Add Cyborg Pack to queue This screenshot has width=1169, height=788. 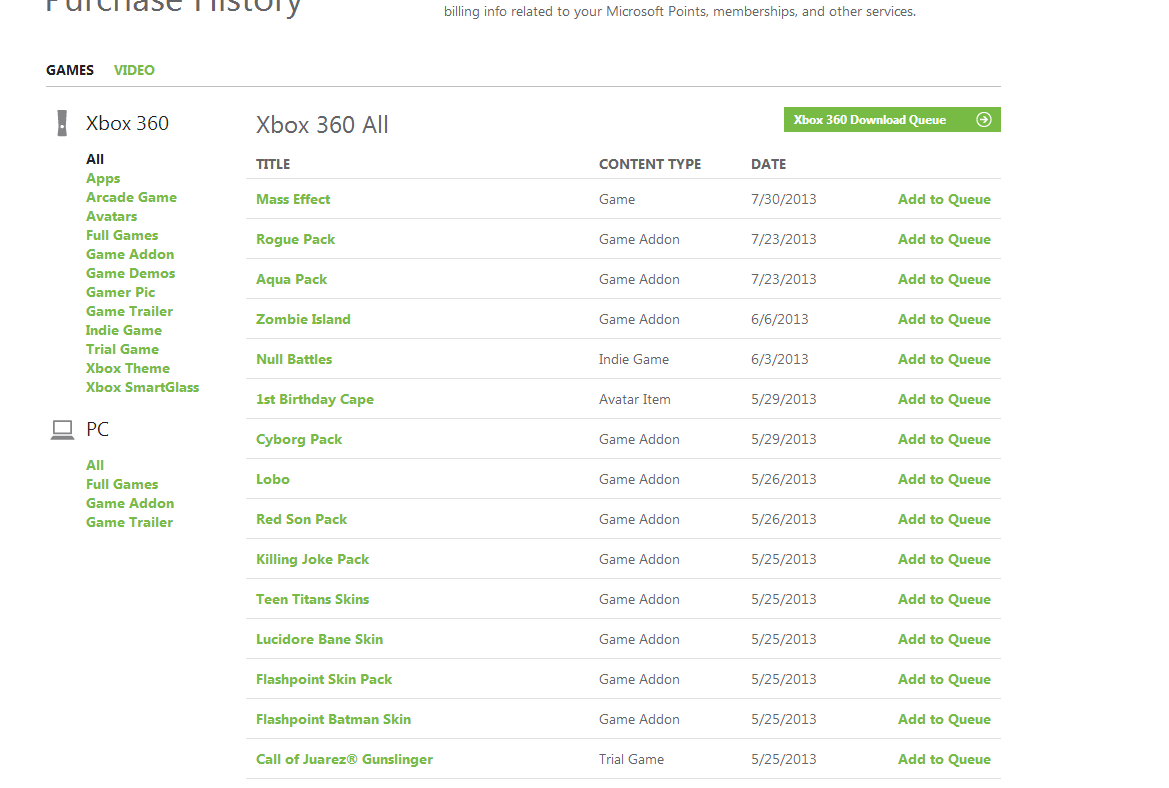pyautogui.click(x=944, y=439)
